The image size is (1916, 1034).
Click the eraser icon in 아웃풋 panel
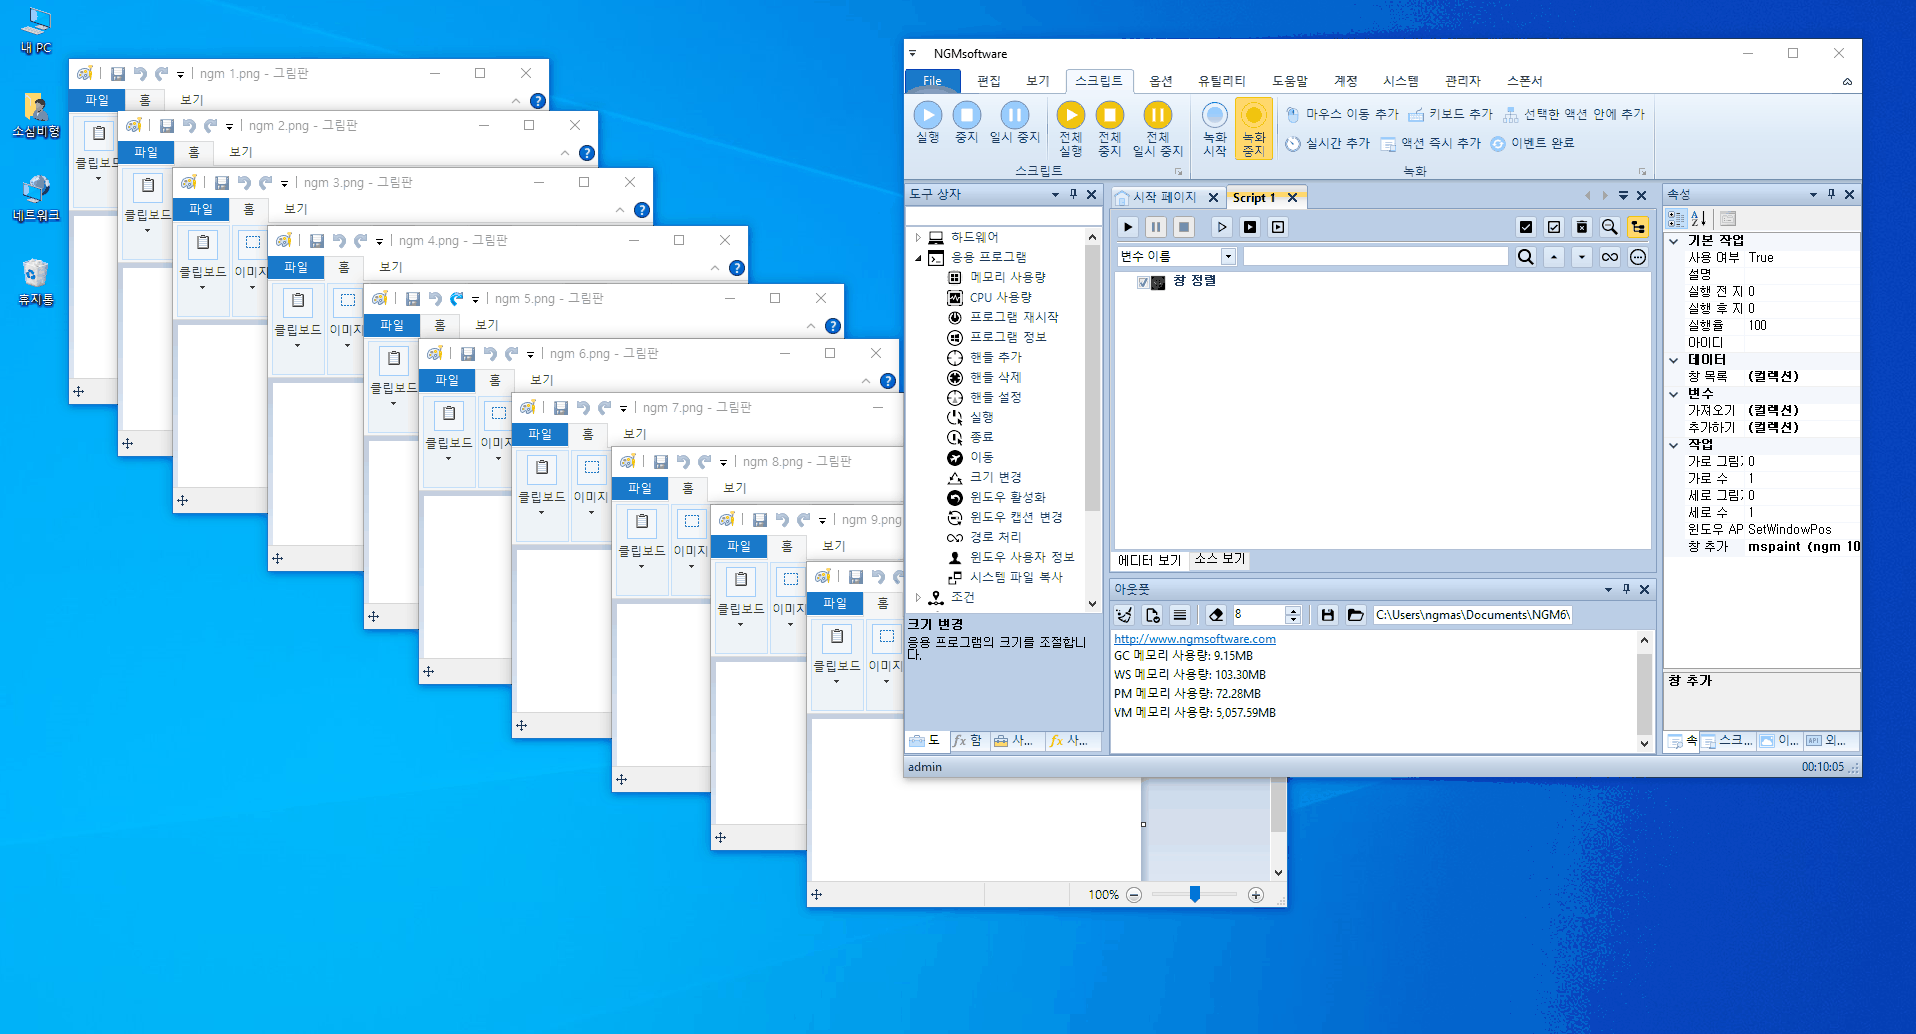pos(1216,615)
